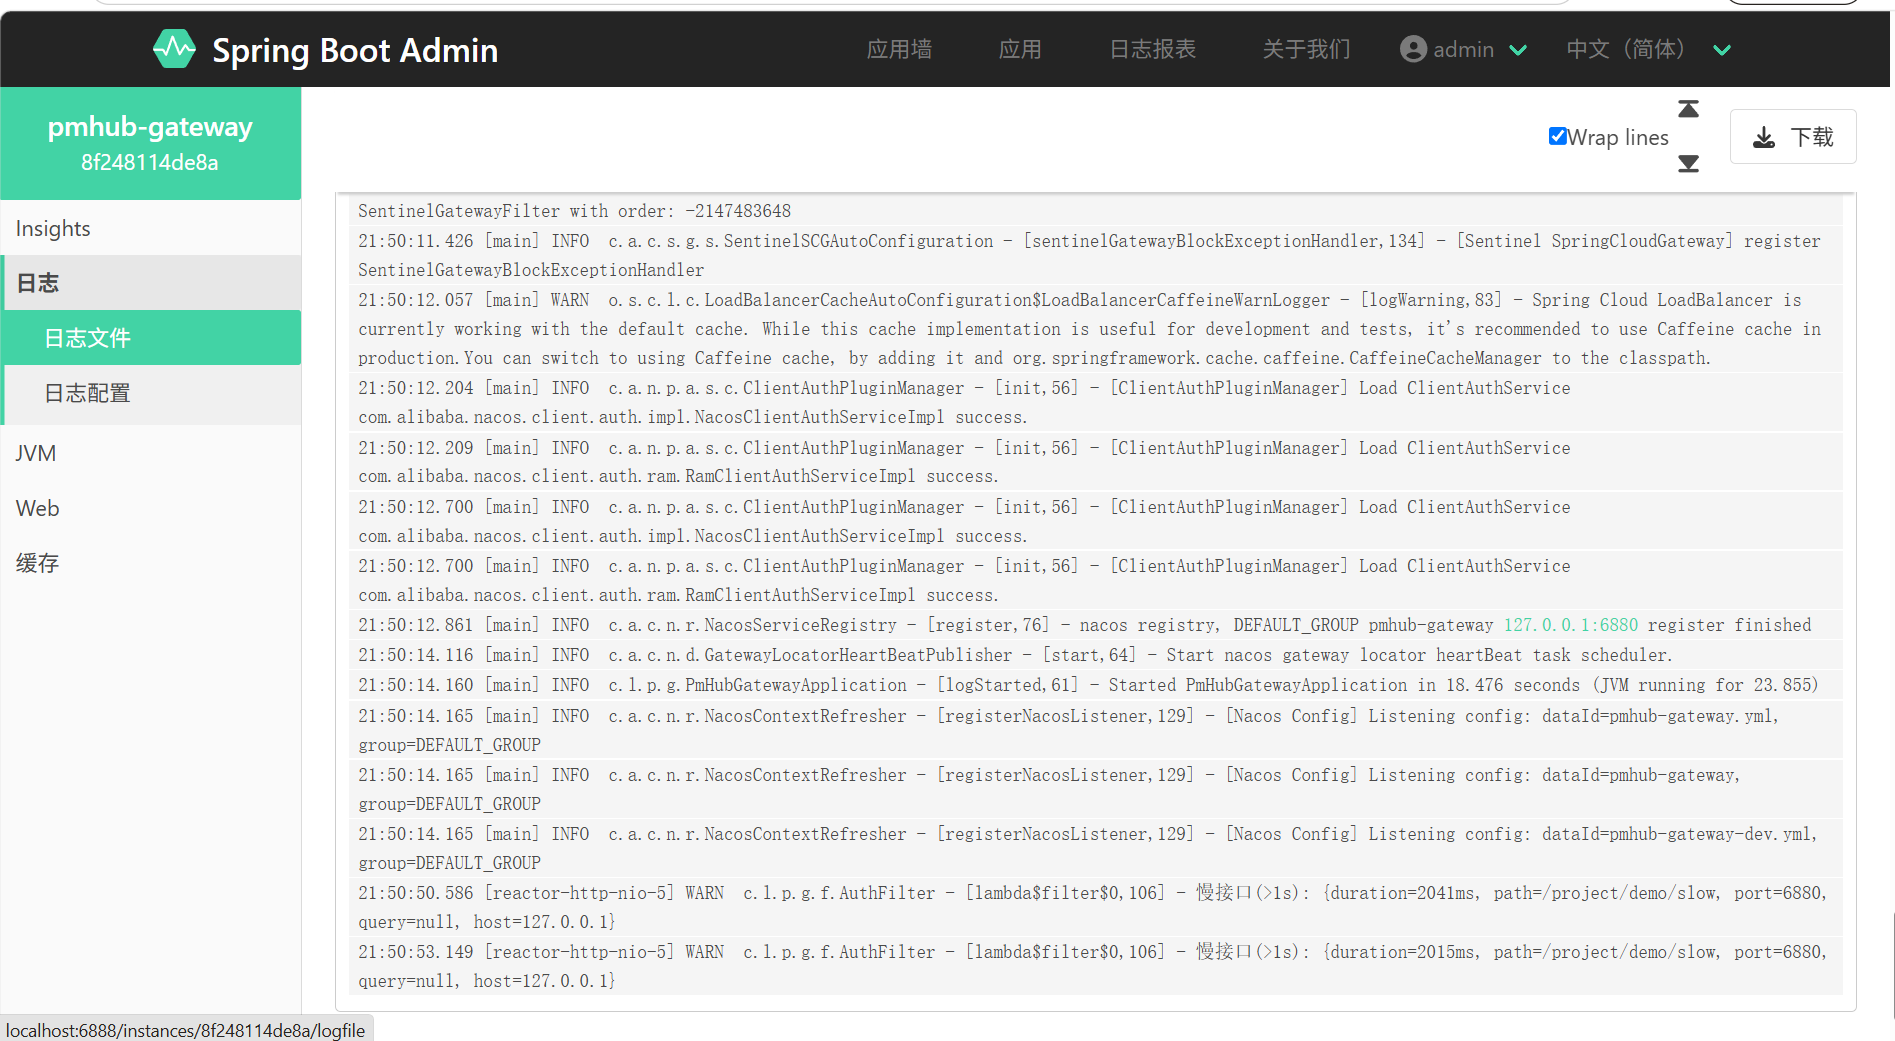The height and width of the screenshot is (1041, 1895).
Task: Click the Spring Boot Admin title link
Action: pos(355,50)
